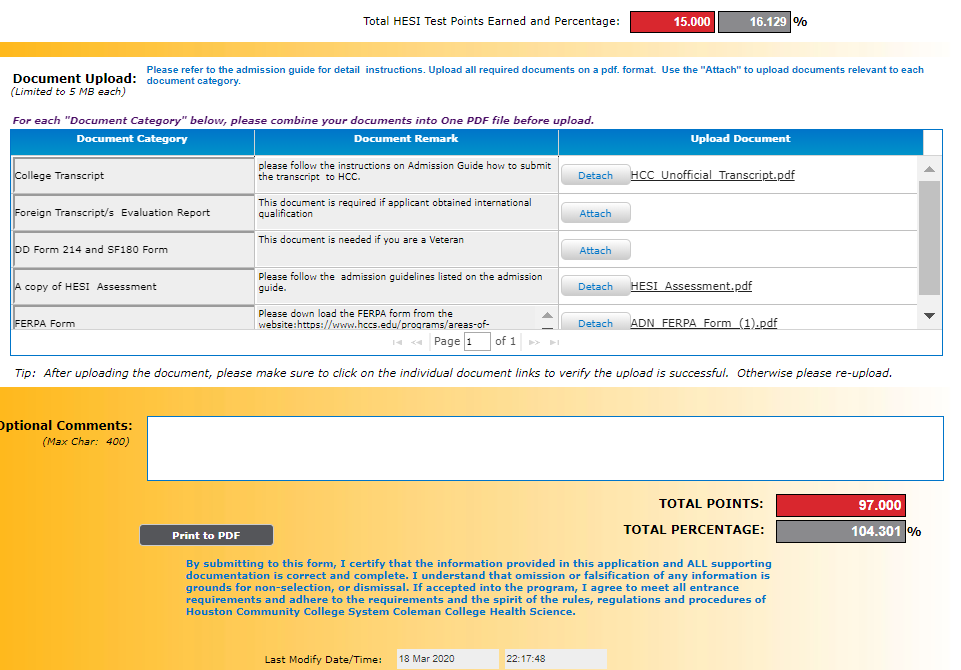Attach the DD Form 214 document
This screenshot has height=670, width=961.
(595, 250)
